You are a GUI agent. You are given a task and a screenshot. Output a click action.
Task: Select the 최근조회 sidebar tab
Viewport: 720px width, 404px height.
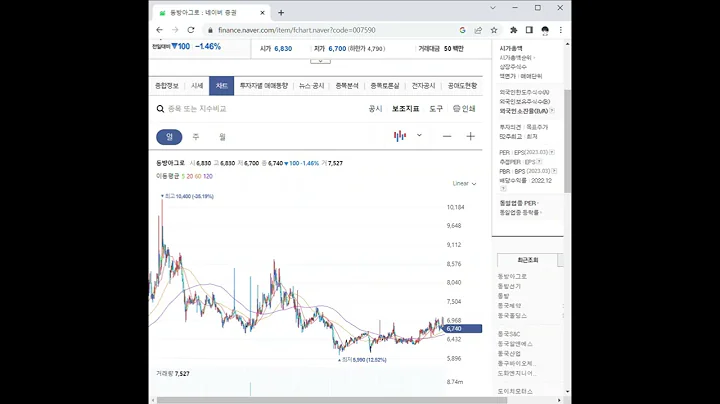coord(528,260)
